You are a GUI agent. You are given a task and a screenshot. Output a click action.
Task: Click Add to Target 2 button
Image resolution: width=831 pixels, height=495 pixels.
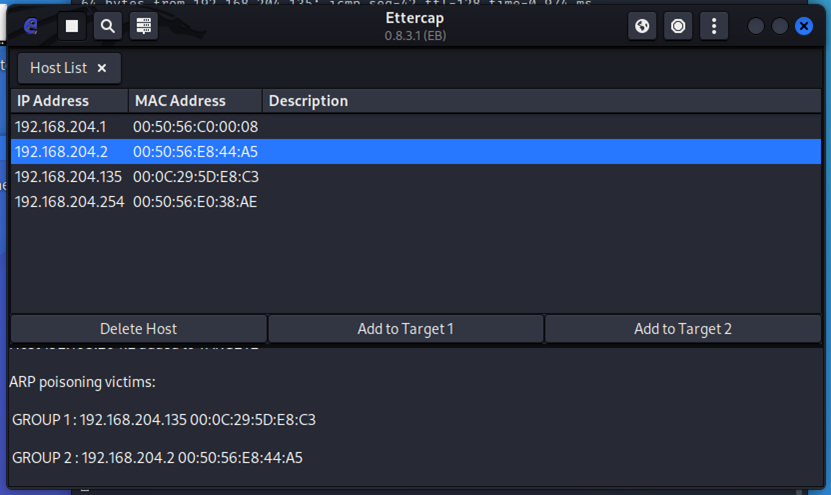pyautogui.click(x=682, y=329)
